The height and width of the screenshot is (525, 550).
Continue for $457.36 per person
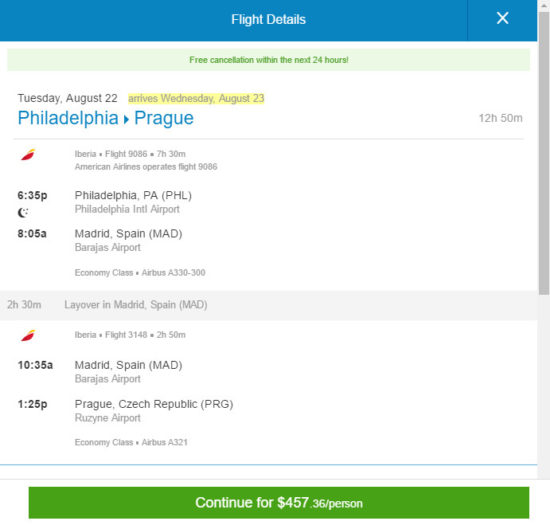coord(279,503)
